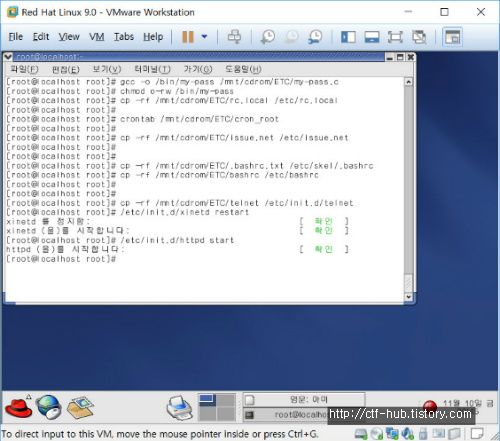Switch to the third workspace
The height and width of the screenshot is (441, 500).
(x=208, y=414)
